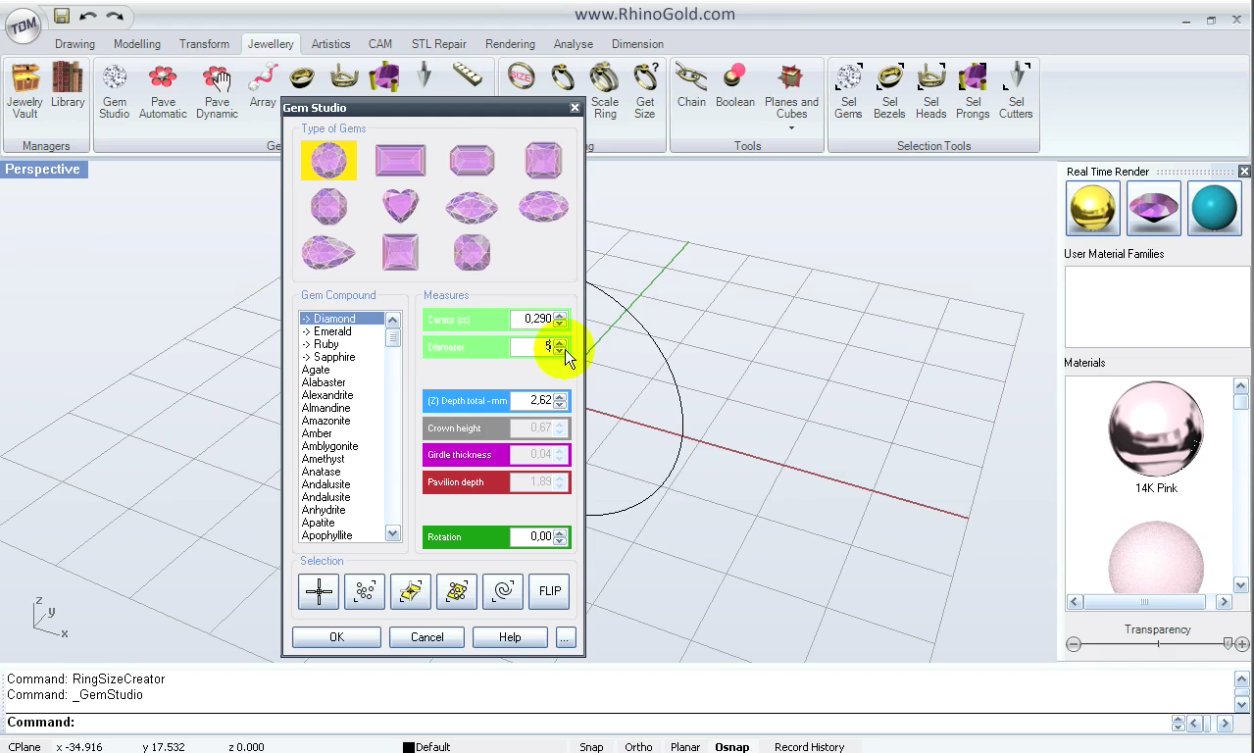This screenshot has width=1254, height=753.
Task: Click the Undo arrow in title bar
Action: (88, 16)
